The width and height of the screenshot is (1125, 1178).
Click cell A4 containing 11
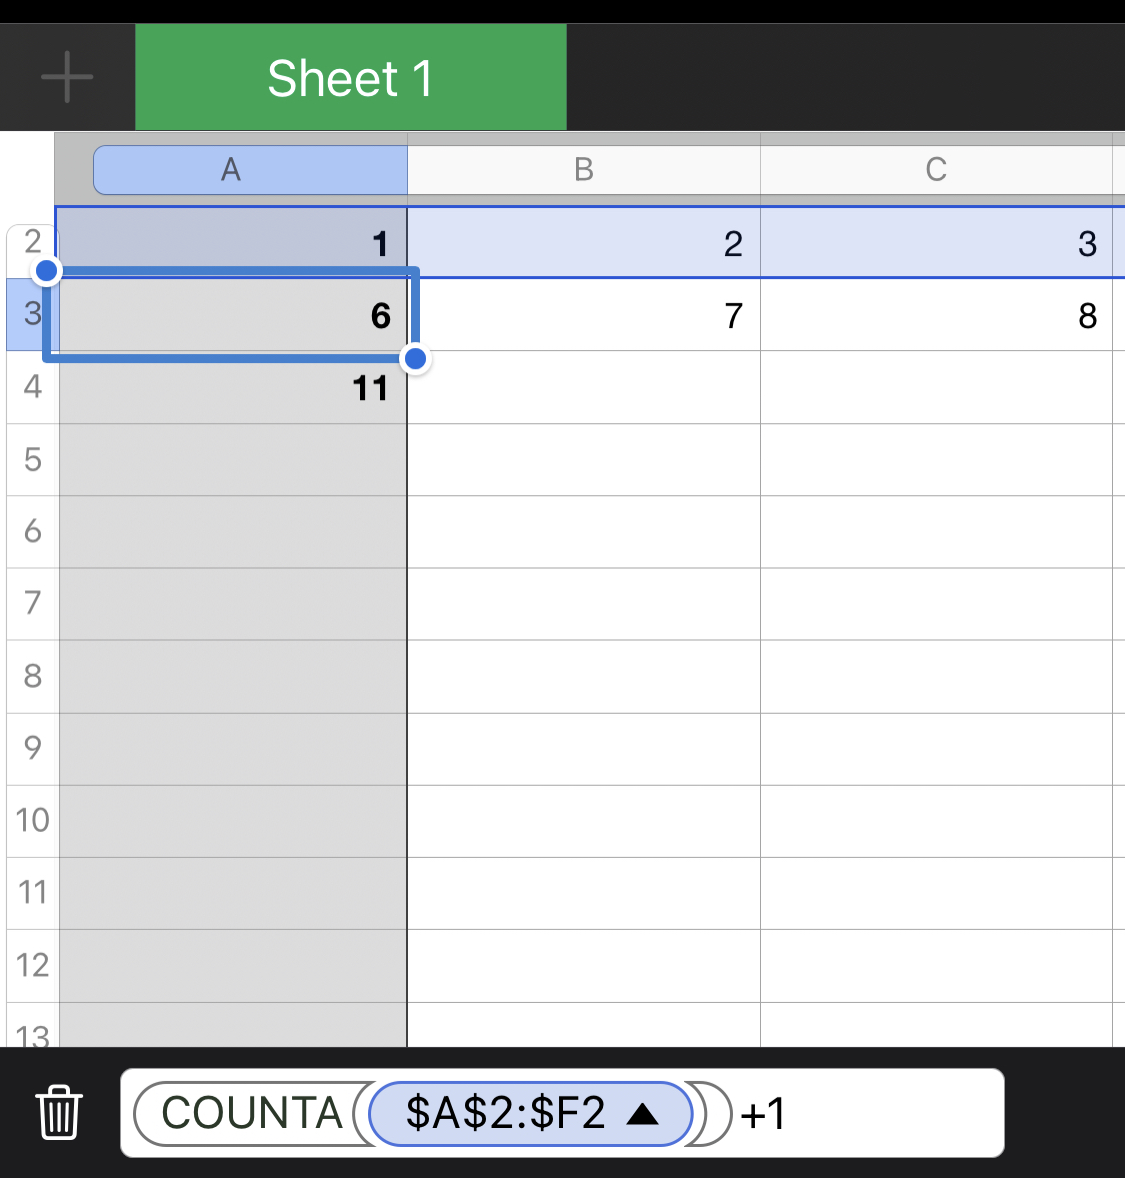233,387
